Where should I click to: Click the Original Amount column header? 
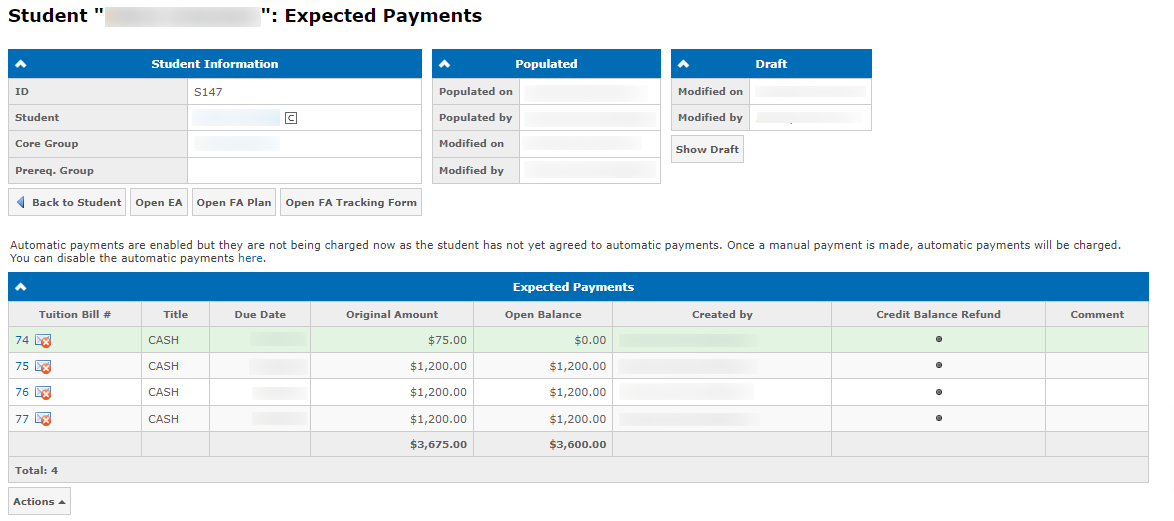click(392, 314)
